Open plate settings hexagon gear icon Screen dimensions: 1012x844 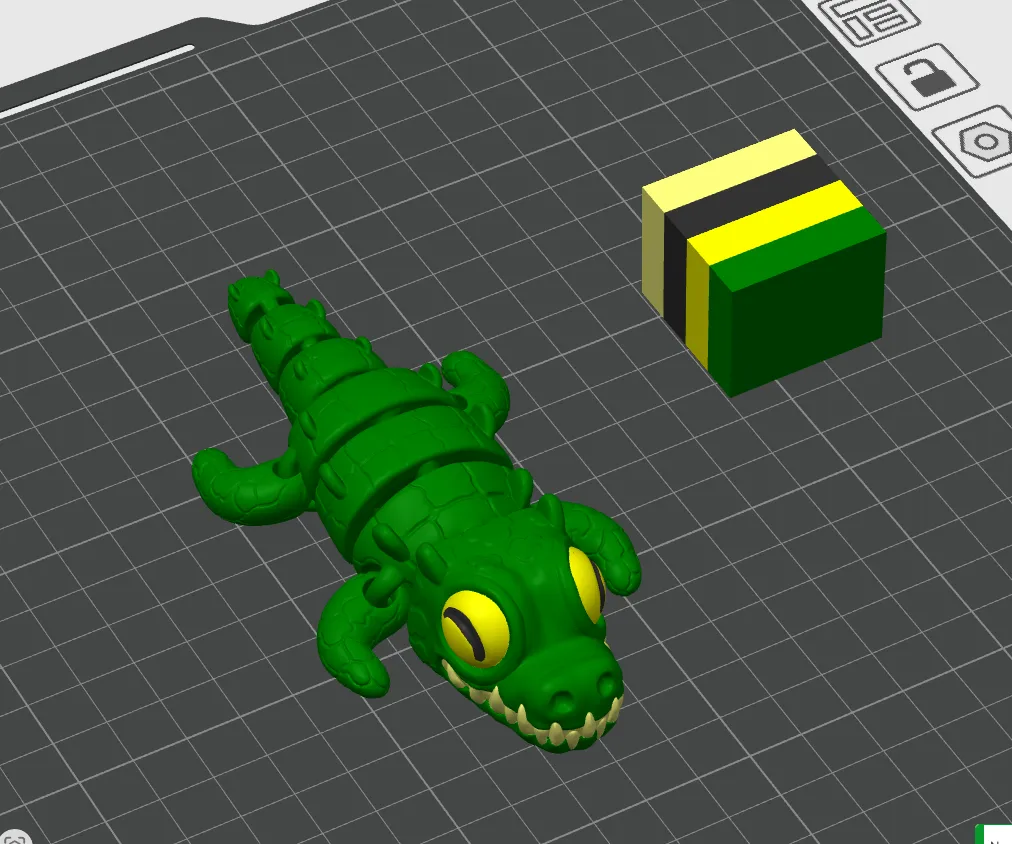coord(980,140)
